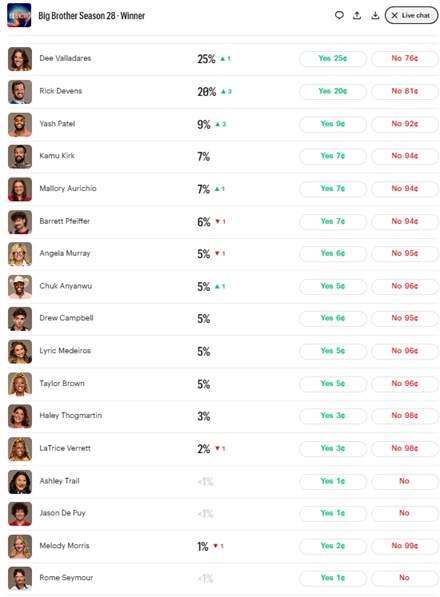
Task: Buy Yes 2¢ for Melody Morris
Action: click(333, 546)
